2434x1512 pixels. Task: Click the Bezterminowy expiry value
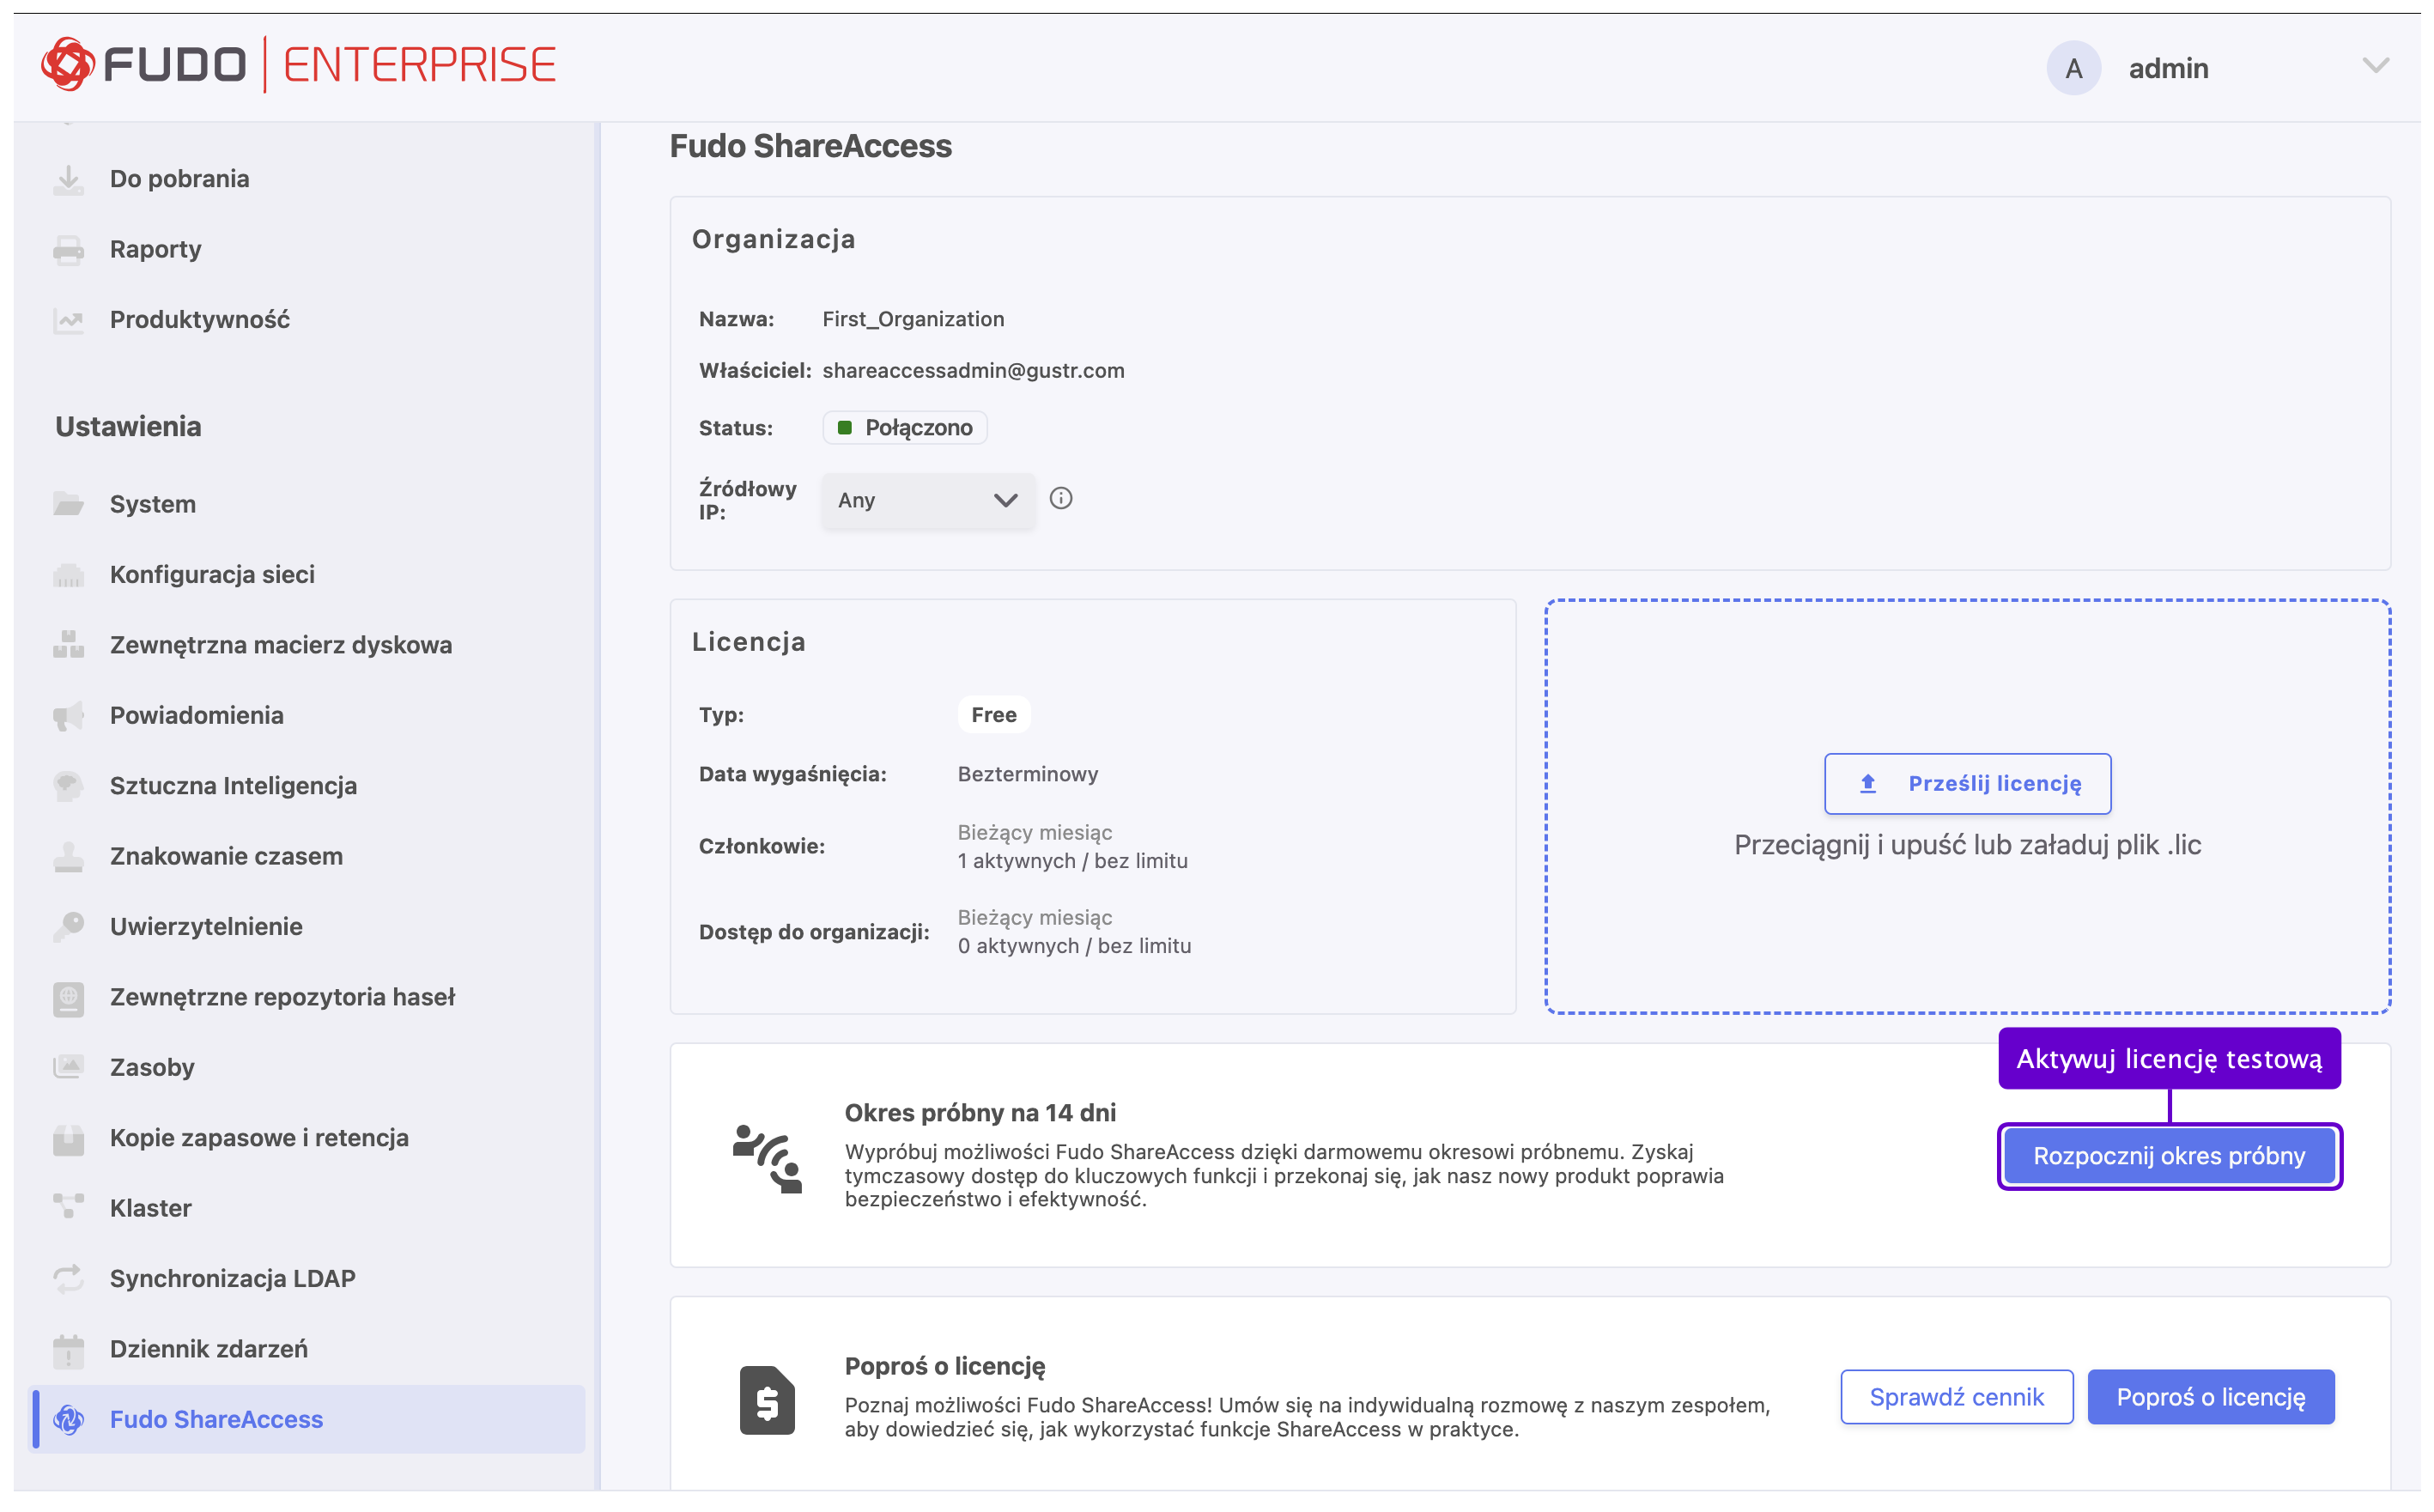[1027, 774]
